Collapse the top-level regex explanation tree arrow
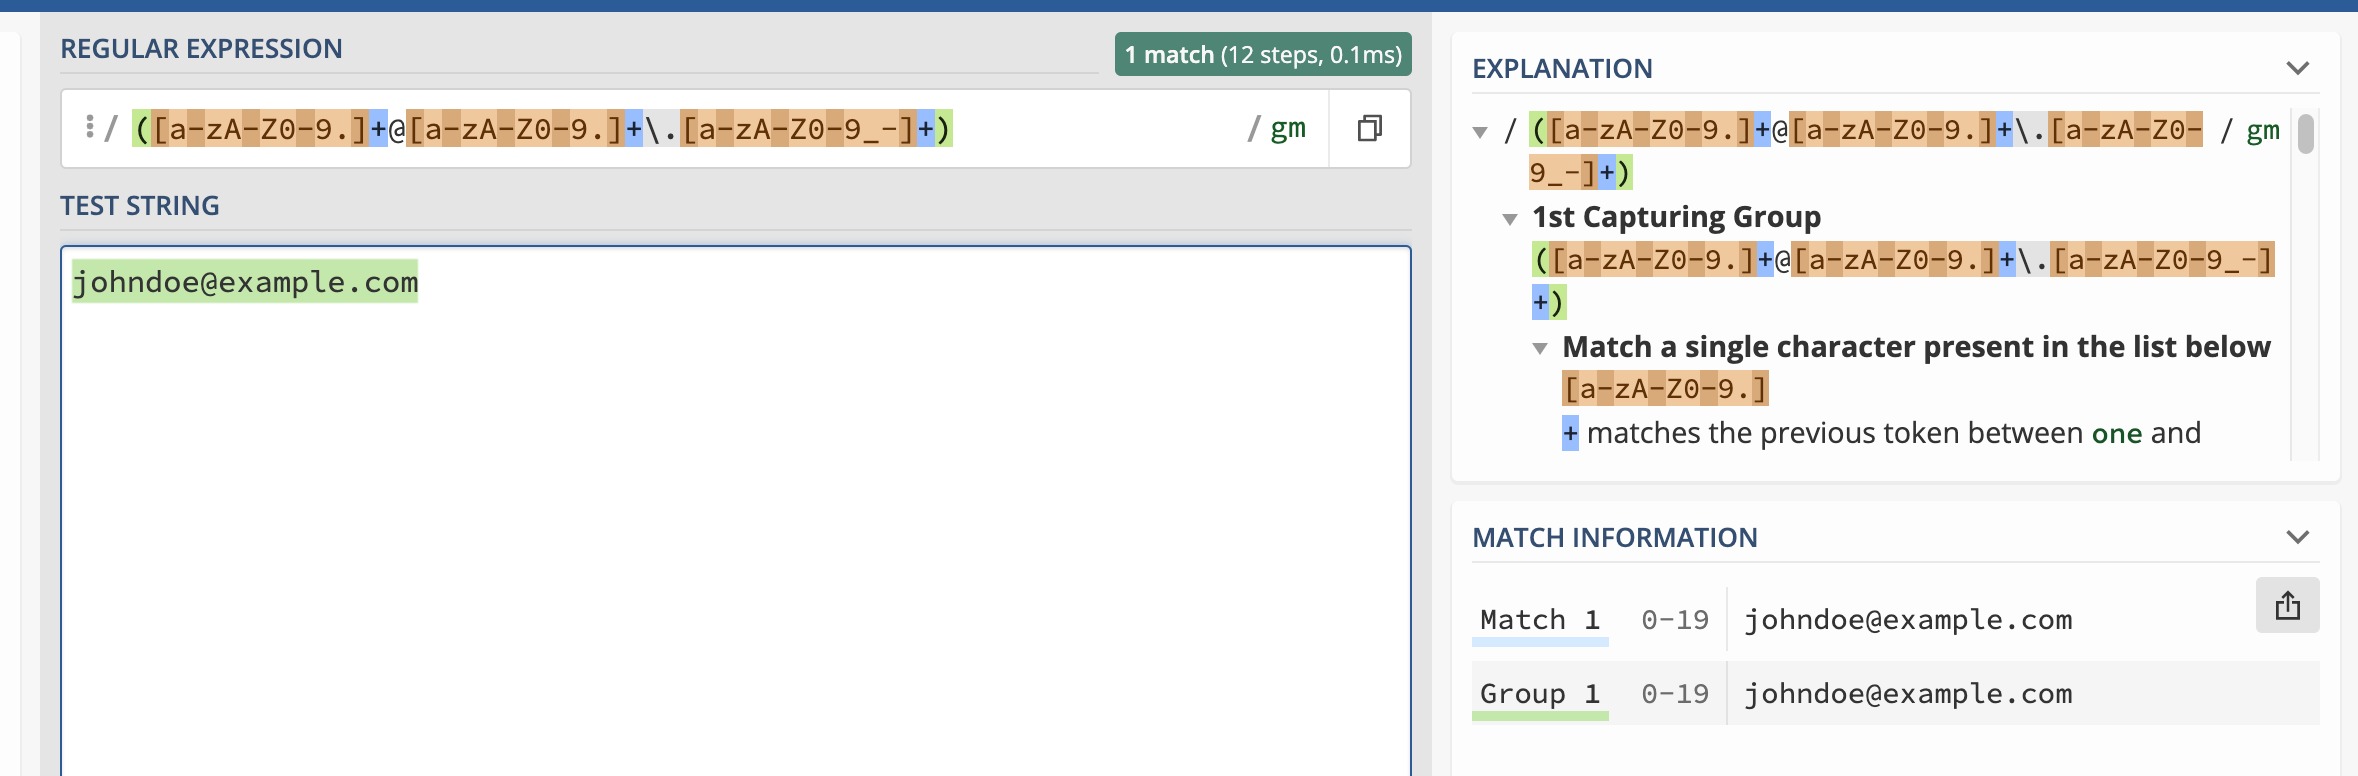Viewport: 2358px width, 776px height. [1480, 132]
